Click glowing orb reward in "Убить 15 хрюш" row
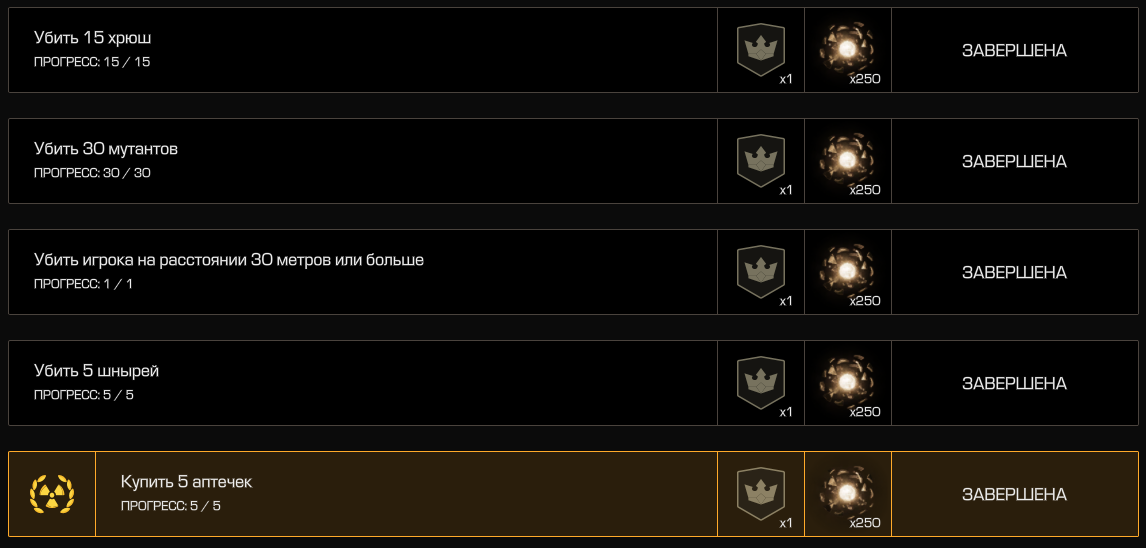This screenshot has width=1146, height=548. coord(847,50)
